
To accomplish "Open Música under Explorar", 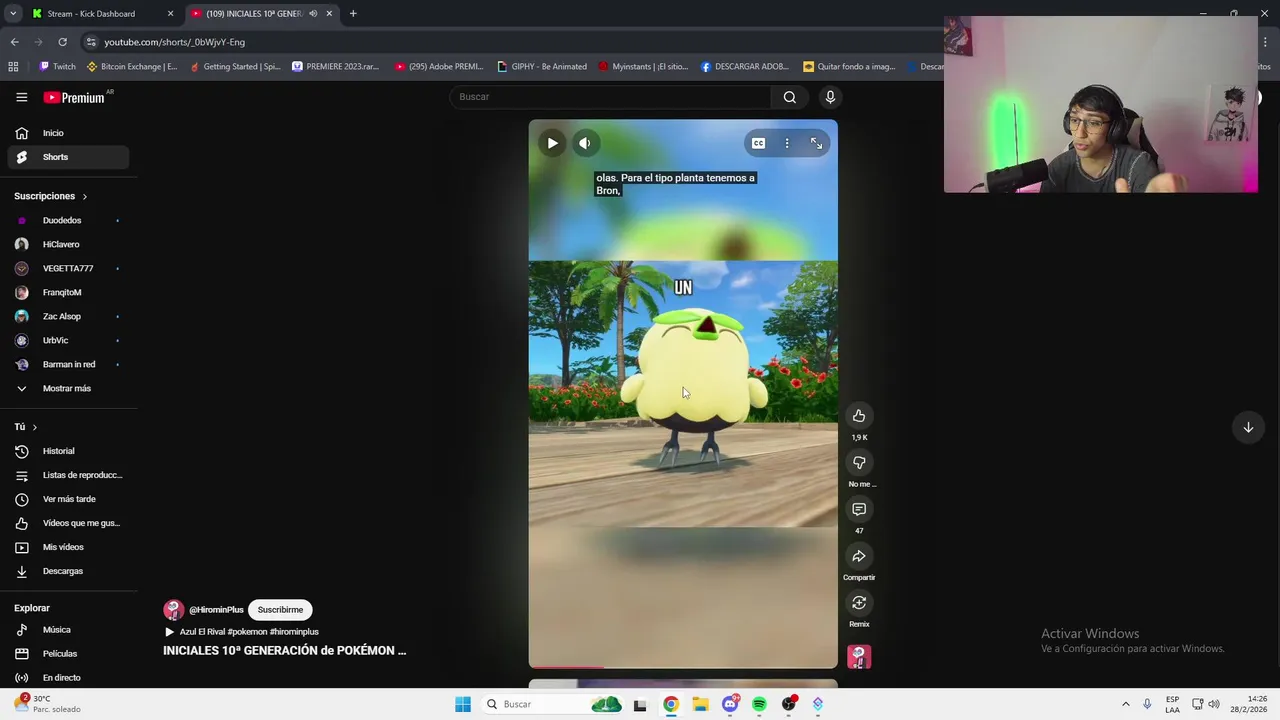I will [x=68, y=630].
